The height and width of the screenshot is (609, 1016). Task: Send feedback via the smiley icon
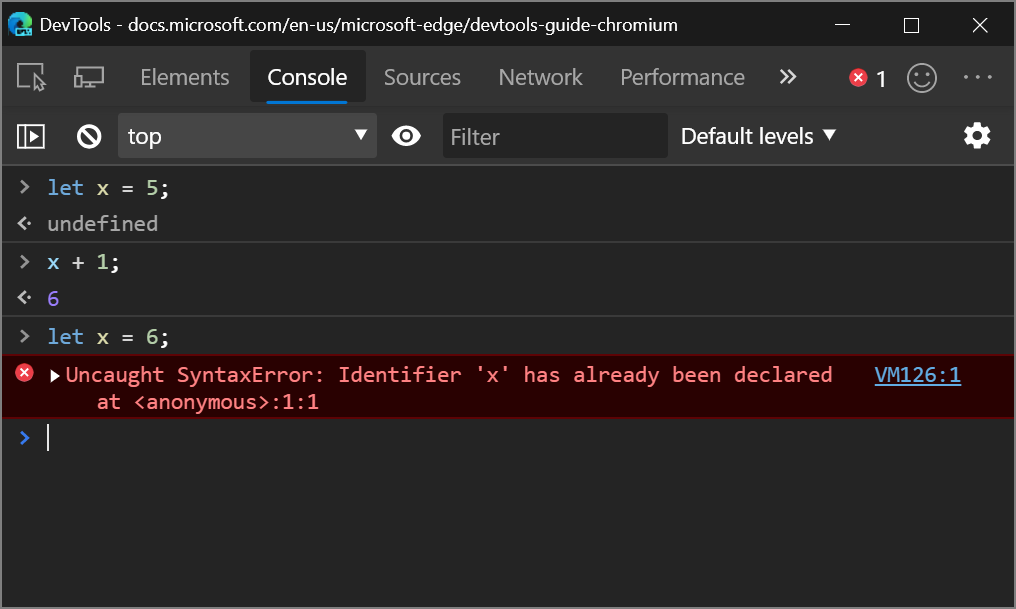point(922,77)
